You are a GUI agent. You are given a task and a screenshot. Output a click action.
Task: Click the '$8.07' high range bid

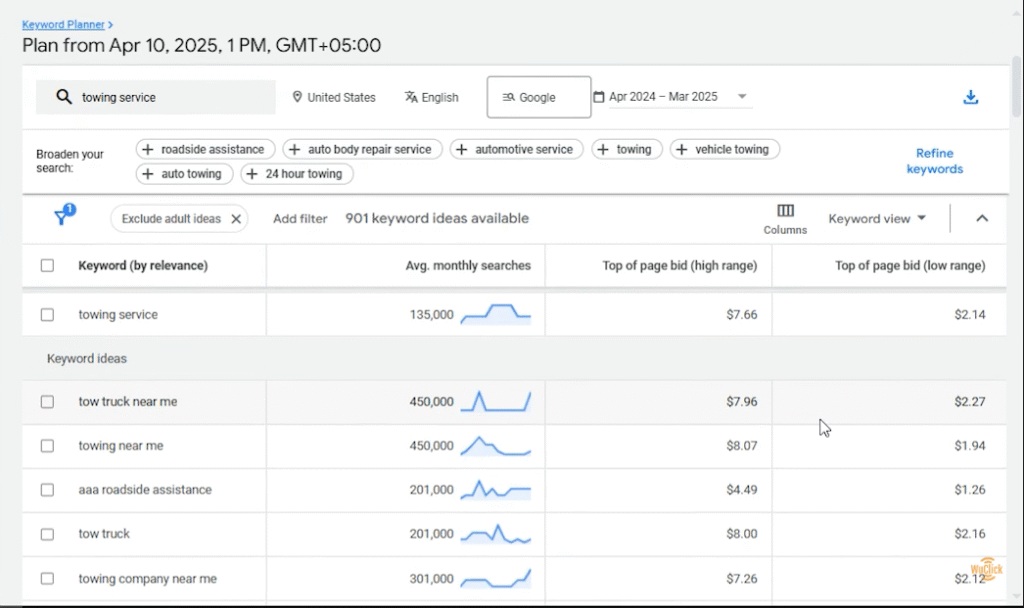(742, 446)
